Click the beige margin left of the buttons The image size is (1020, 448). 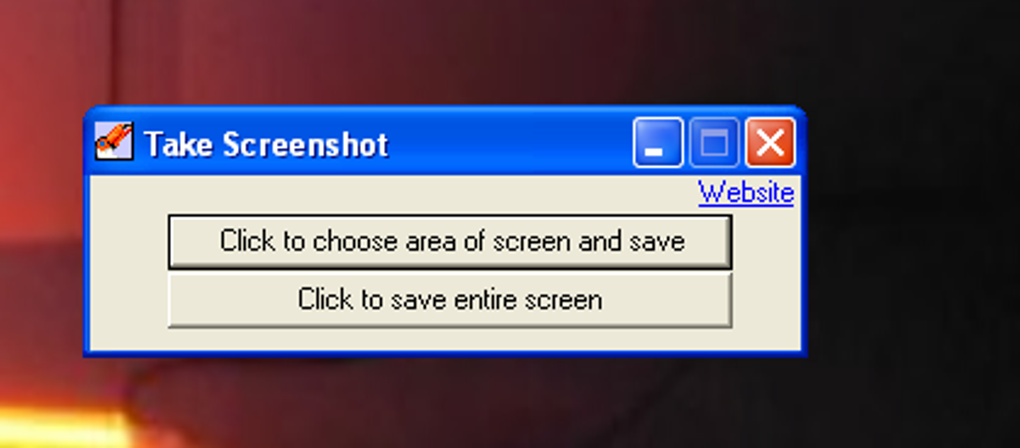[x=129, y=270]
